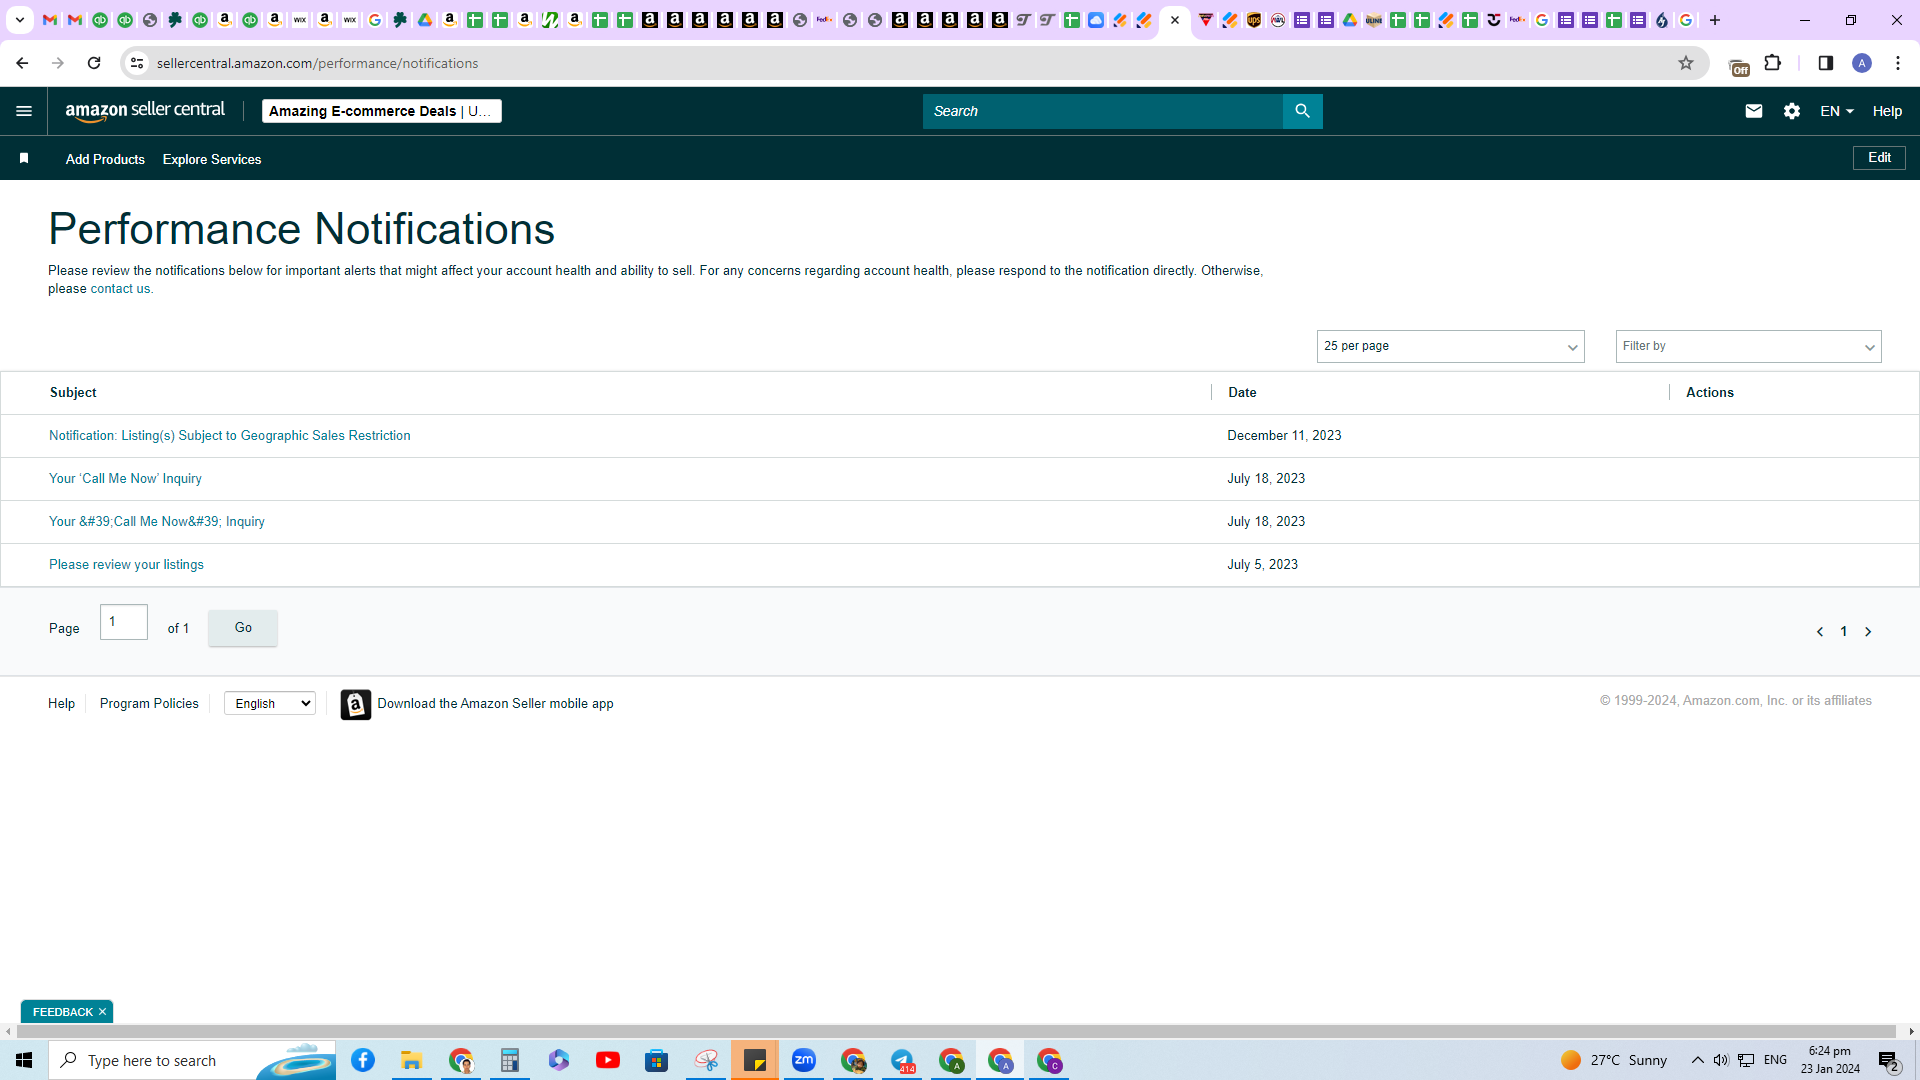Go back in browser history
Viewport: 1920px width, 1080px height.
pos(22,63)
